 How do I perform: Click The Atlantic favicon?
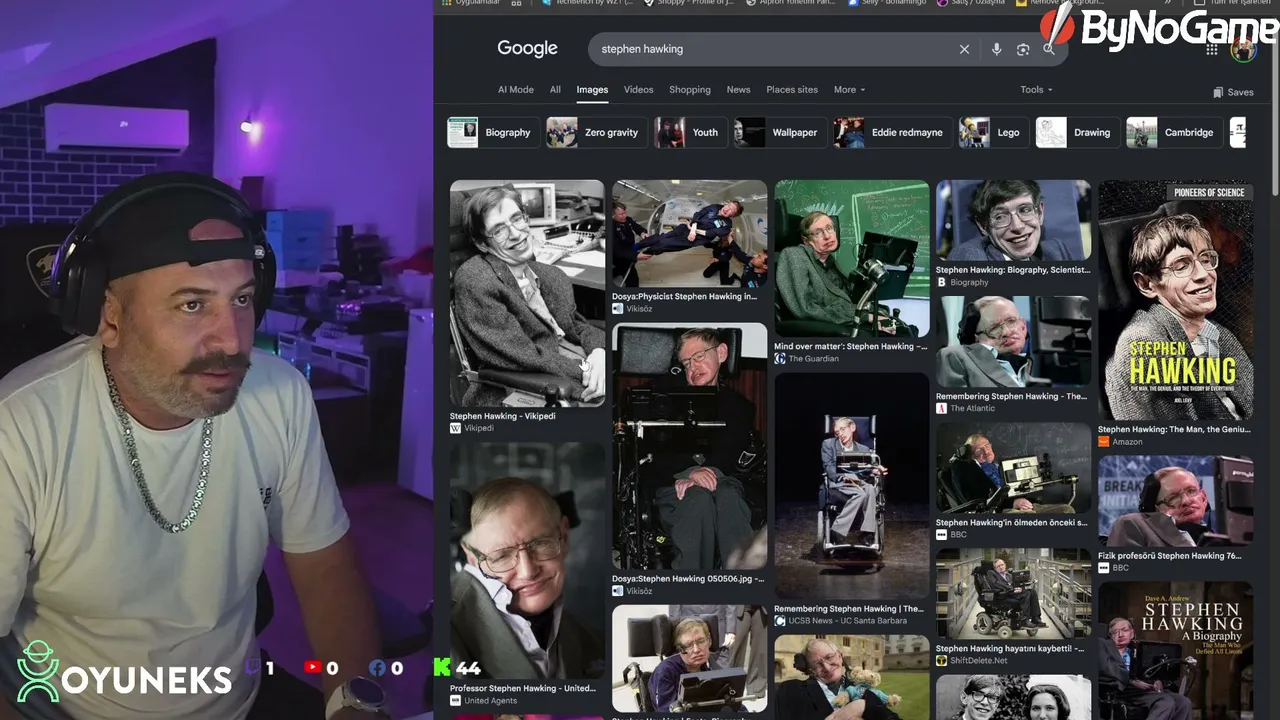point(941,408)
